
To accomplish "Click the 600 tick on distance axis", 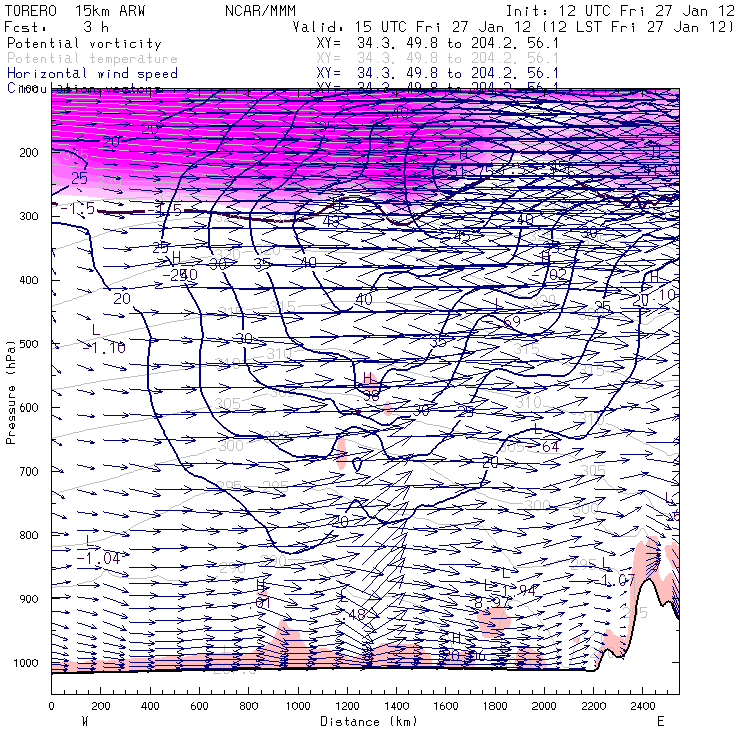I will [199, 706].
